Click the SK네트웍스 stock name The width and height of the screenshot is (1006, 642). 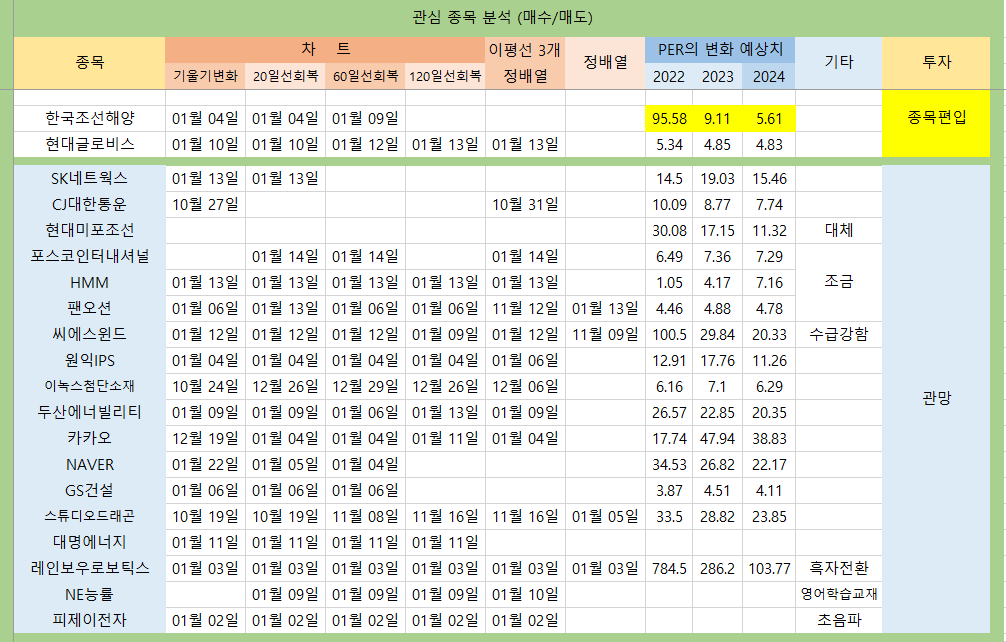[90, 178]
